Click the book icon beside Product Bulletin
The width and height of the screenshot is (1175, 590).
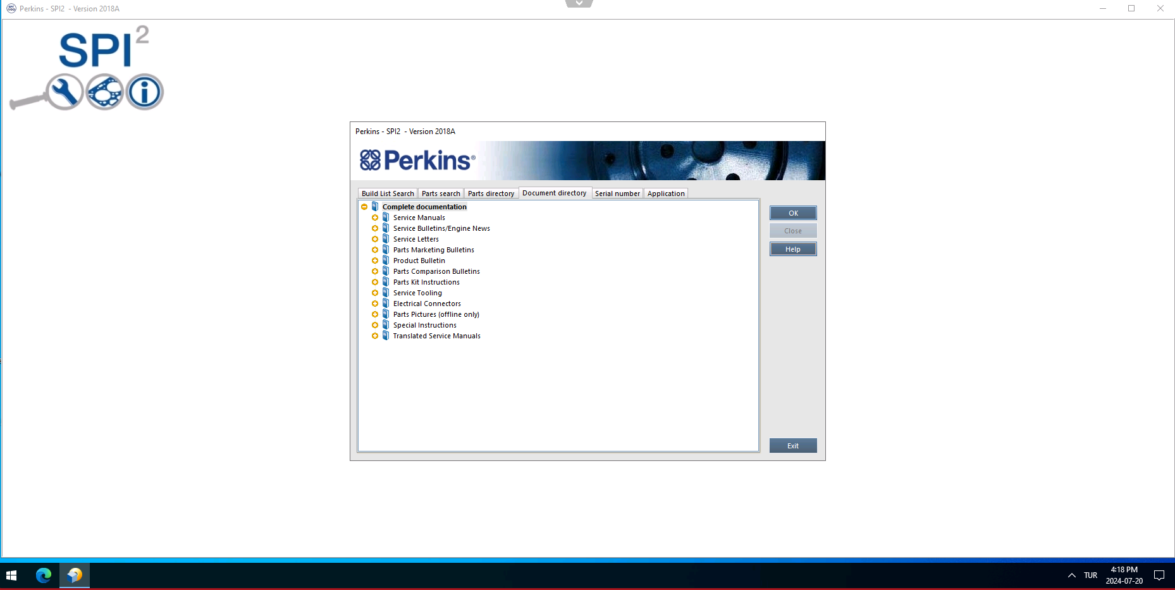[386, 260]
